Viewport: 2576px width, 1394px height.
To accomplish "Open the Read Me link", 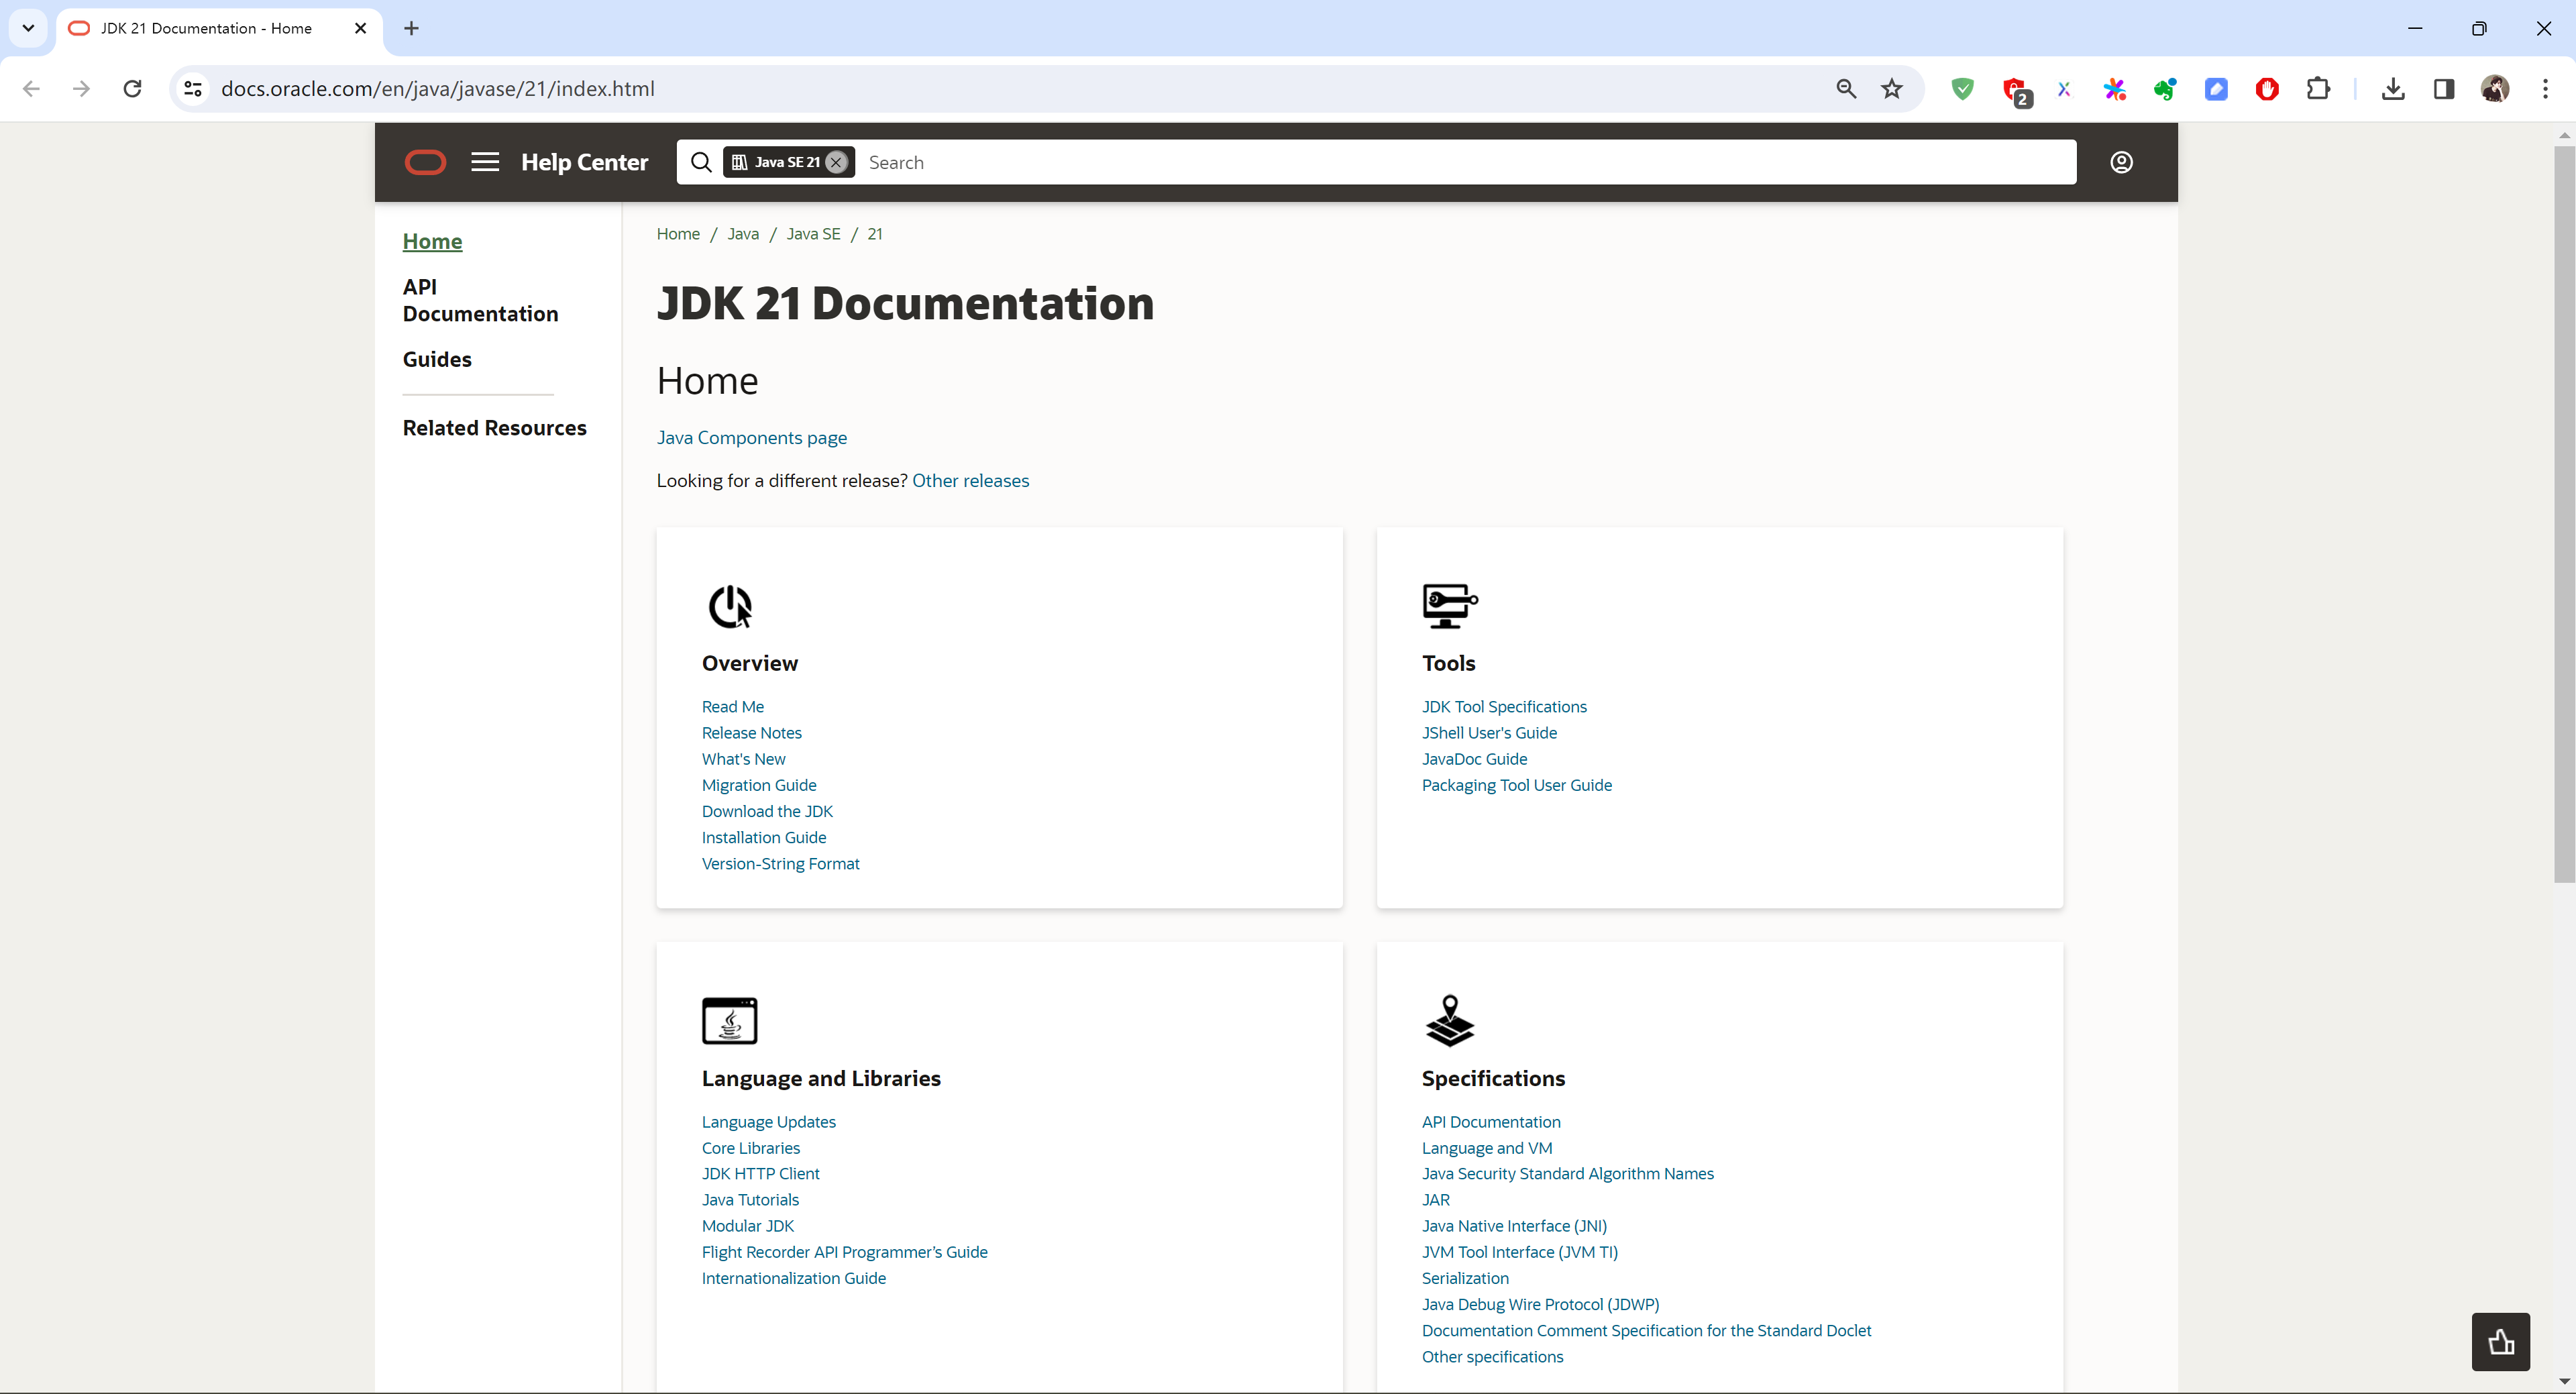I will pyautogui.click(x=732, y=707).
